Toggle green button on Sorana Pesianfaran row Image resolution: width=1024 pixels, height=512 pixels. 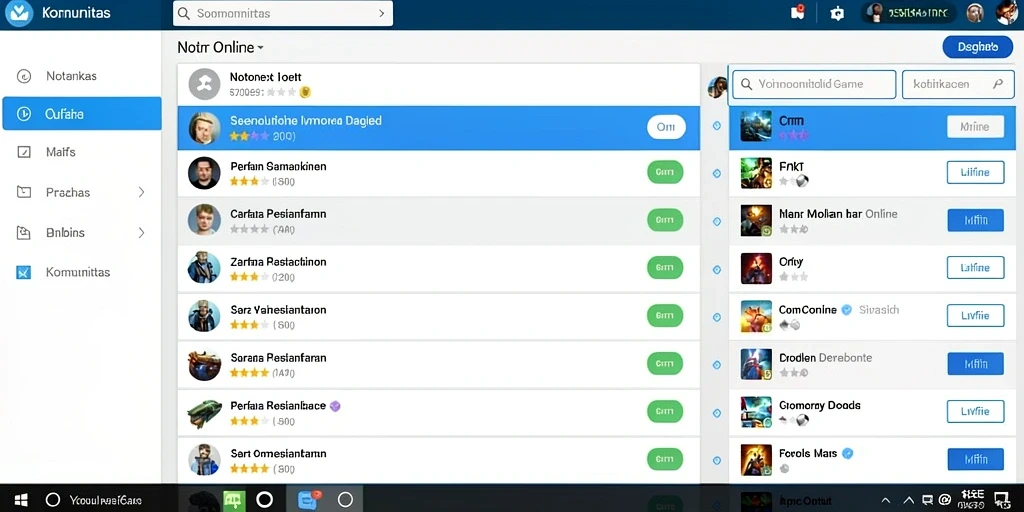[665, 363]
